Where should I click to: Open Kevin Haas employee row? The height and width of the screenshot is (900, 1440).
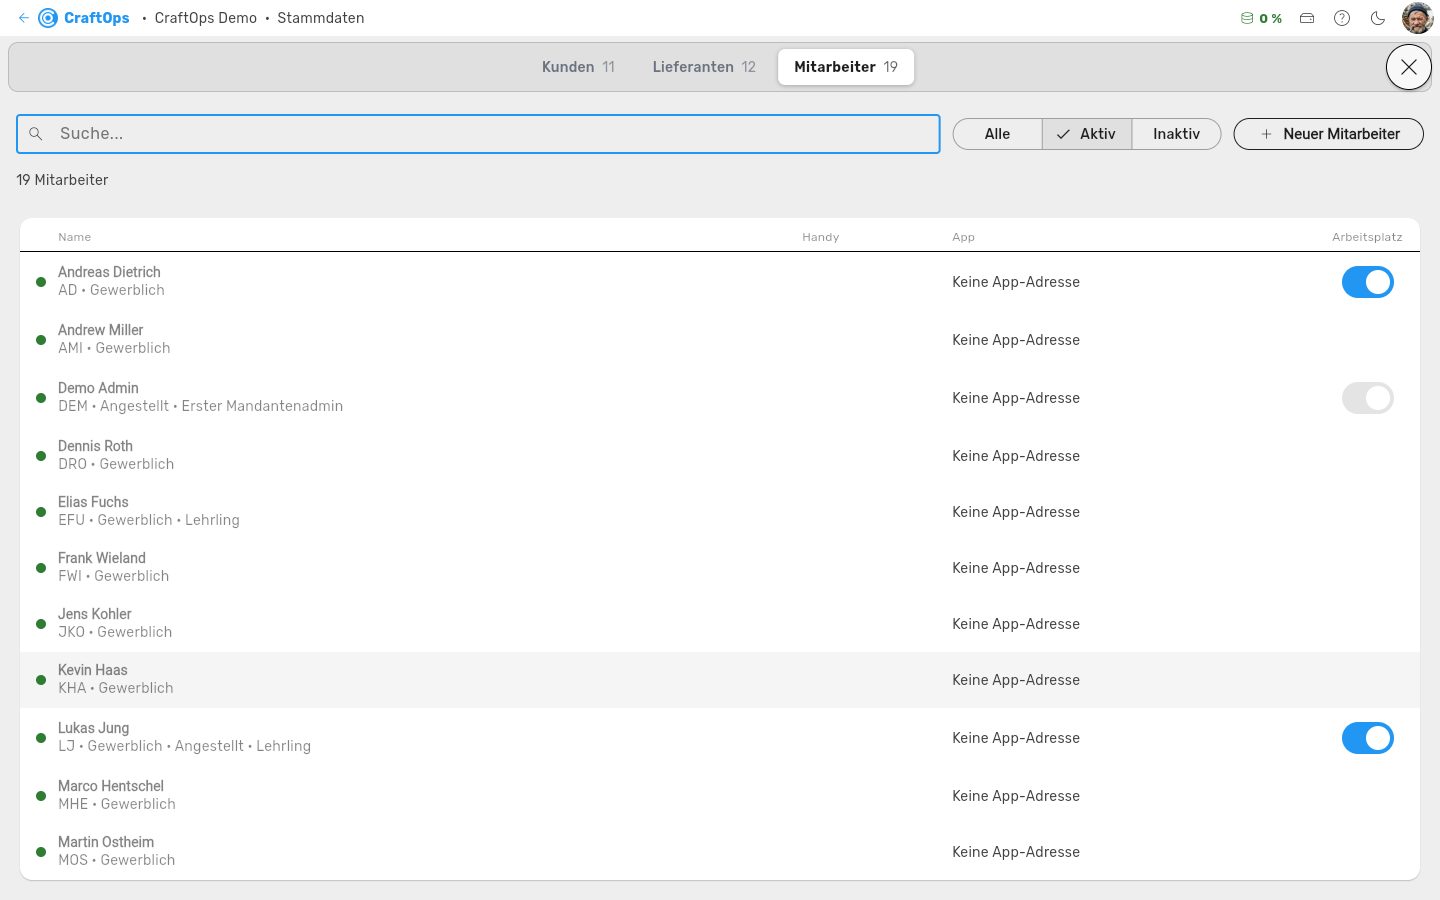coord(720,680)
